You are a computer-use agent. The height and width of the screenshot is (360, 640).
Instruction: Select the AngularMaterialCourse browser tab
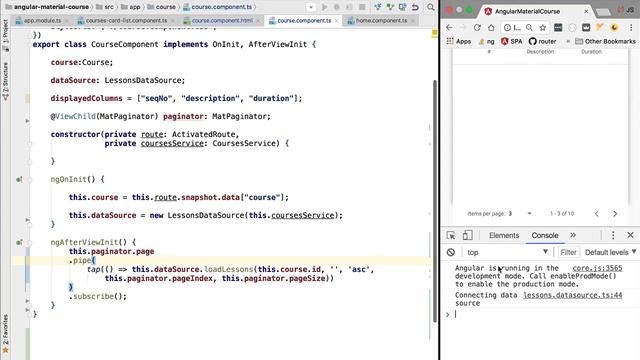pos(527,11)
